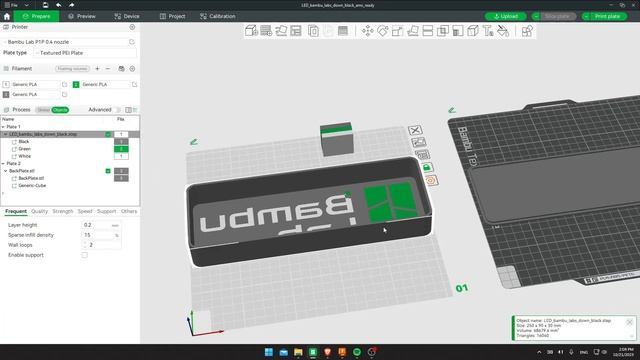Image resolution: width=640 pixels, height=360 pixels.
Task: Open the Mesh boolean tool
Action: point(443,31)
